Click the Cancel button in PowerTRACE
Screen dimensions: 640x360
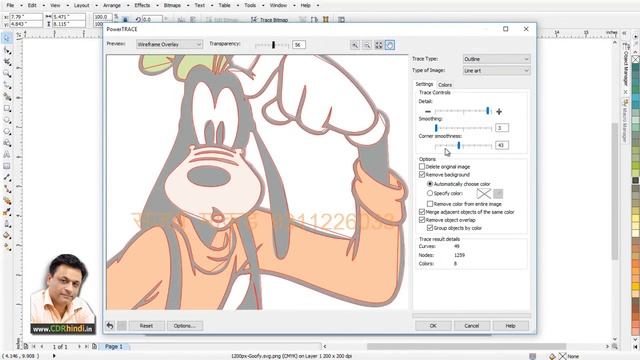click(x=471, y=326)
